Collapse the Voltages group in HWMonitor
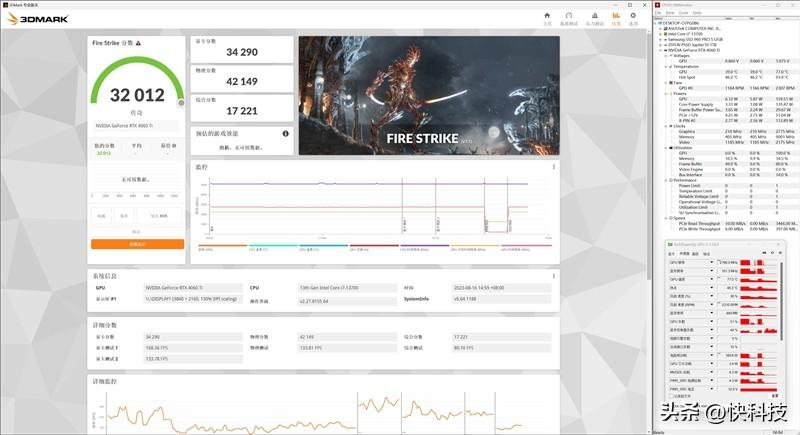800x435 pixels. 666,56
